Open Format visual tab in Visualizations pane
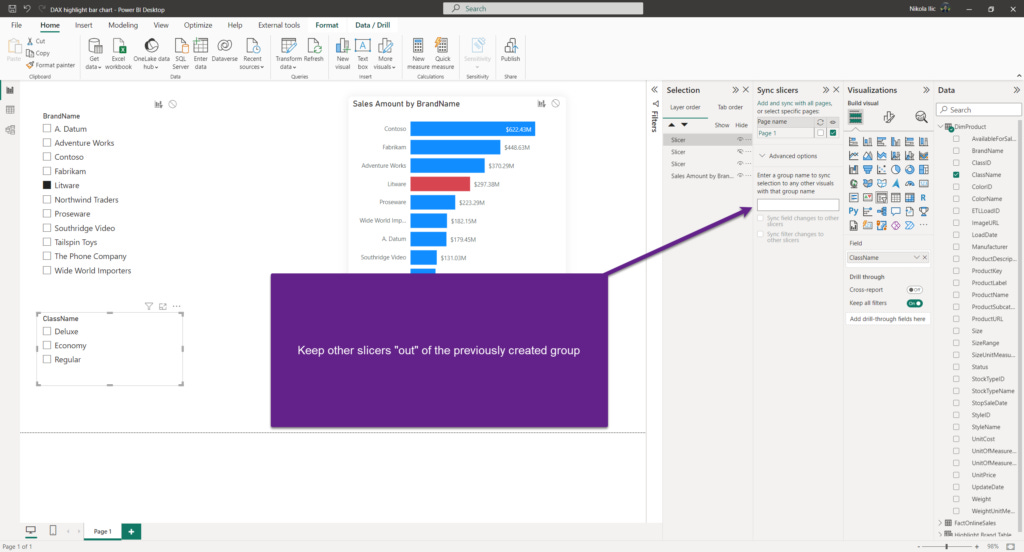1024x552 pixels. coord(889,117)
